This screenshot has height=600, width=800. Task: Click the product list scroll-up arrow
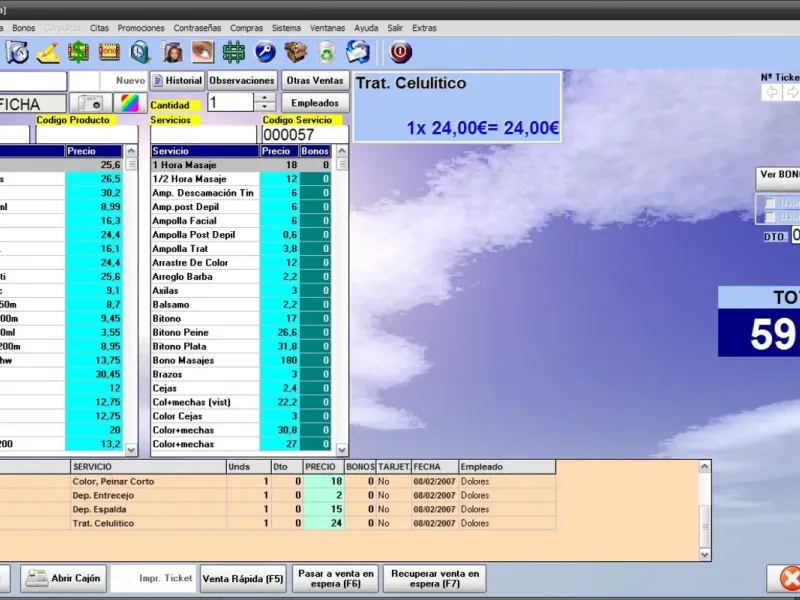[131, 151]
